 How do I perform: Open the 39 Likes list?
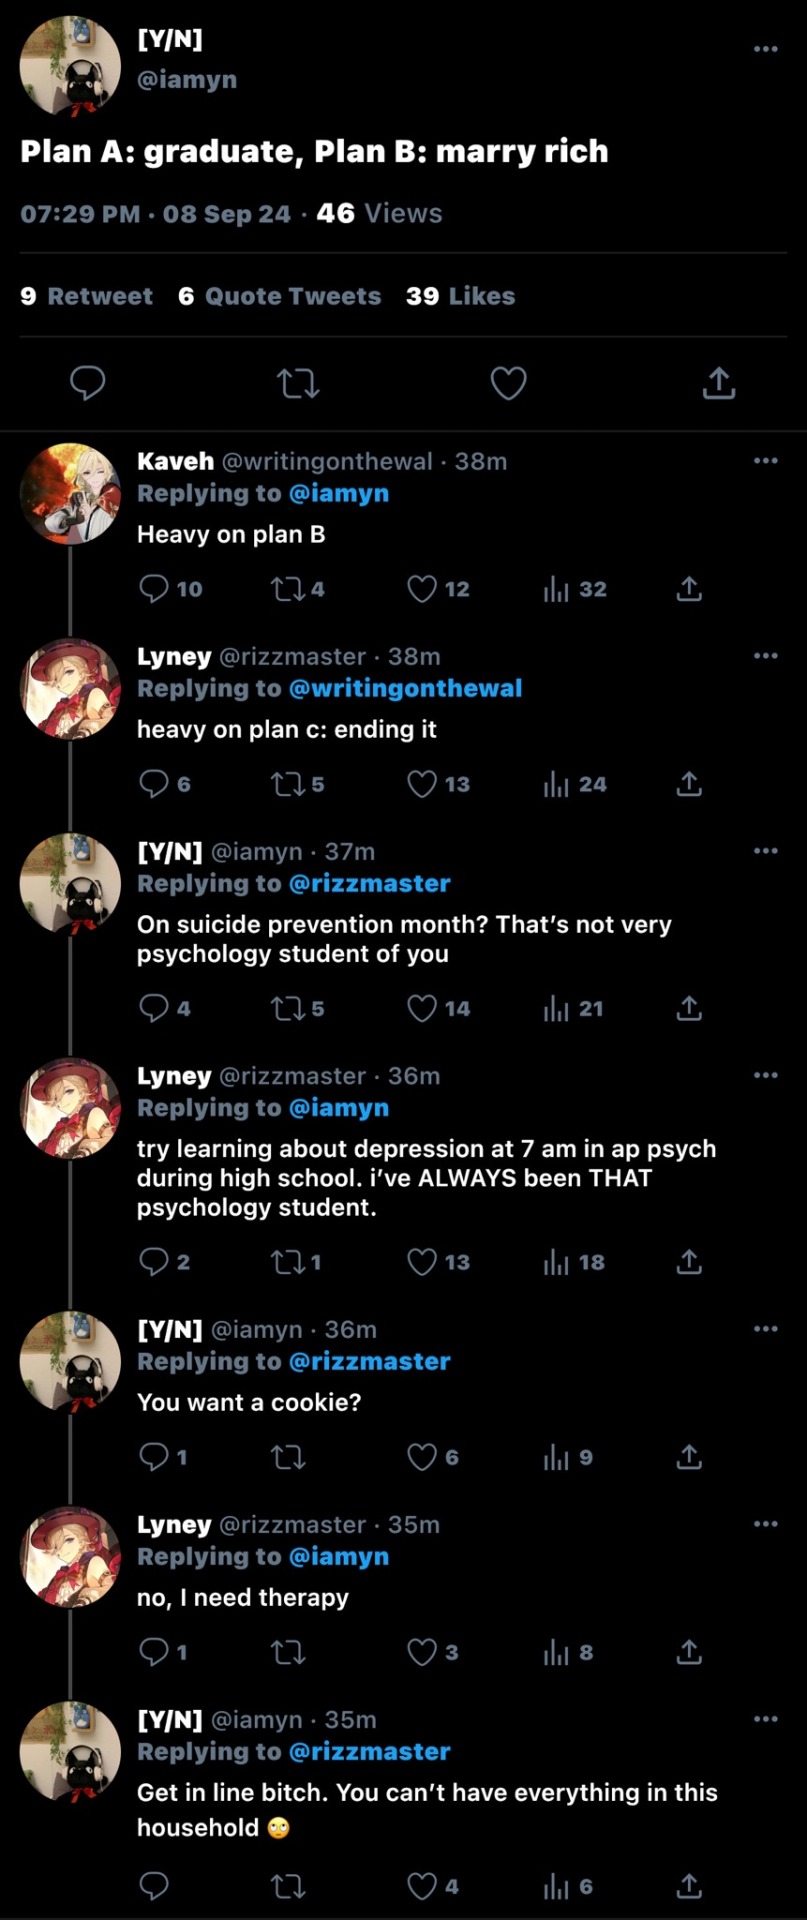pos(461,296)
